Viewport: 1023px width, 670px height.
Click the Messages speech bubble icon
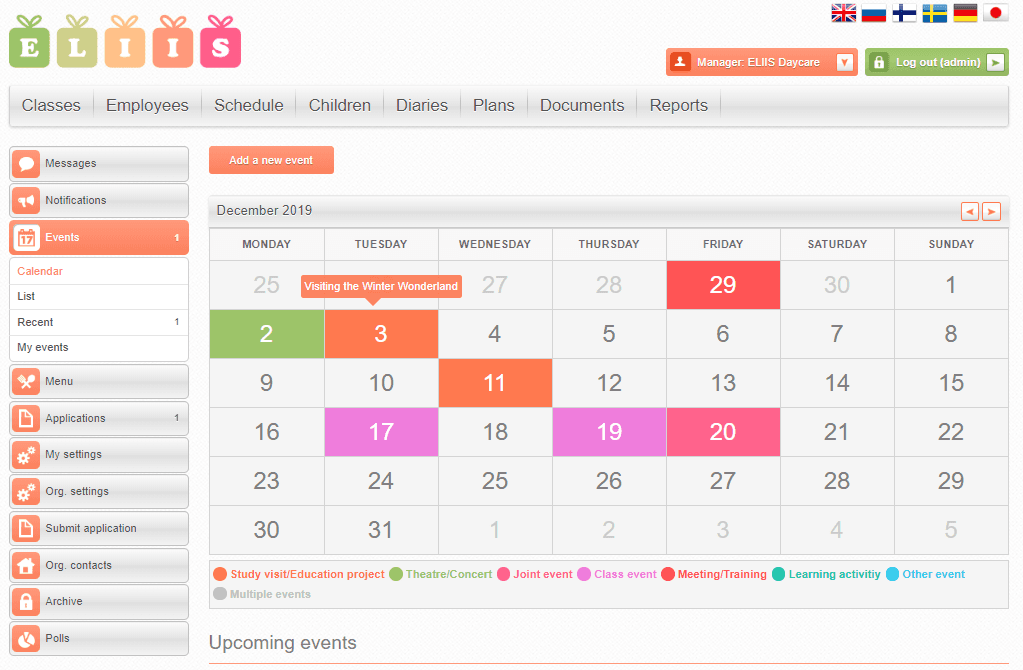click(x=27, y=164)
